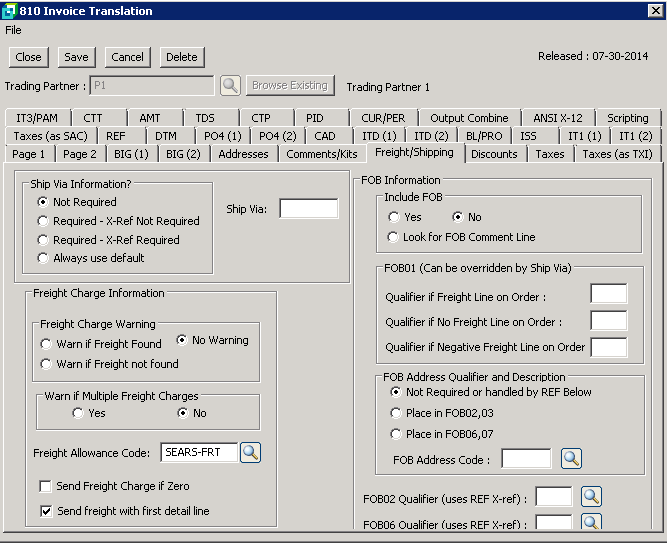
Task: Choose Yes under Include FOB
Action: point(394,217)
